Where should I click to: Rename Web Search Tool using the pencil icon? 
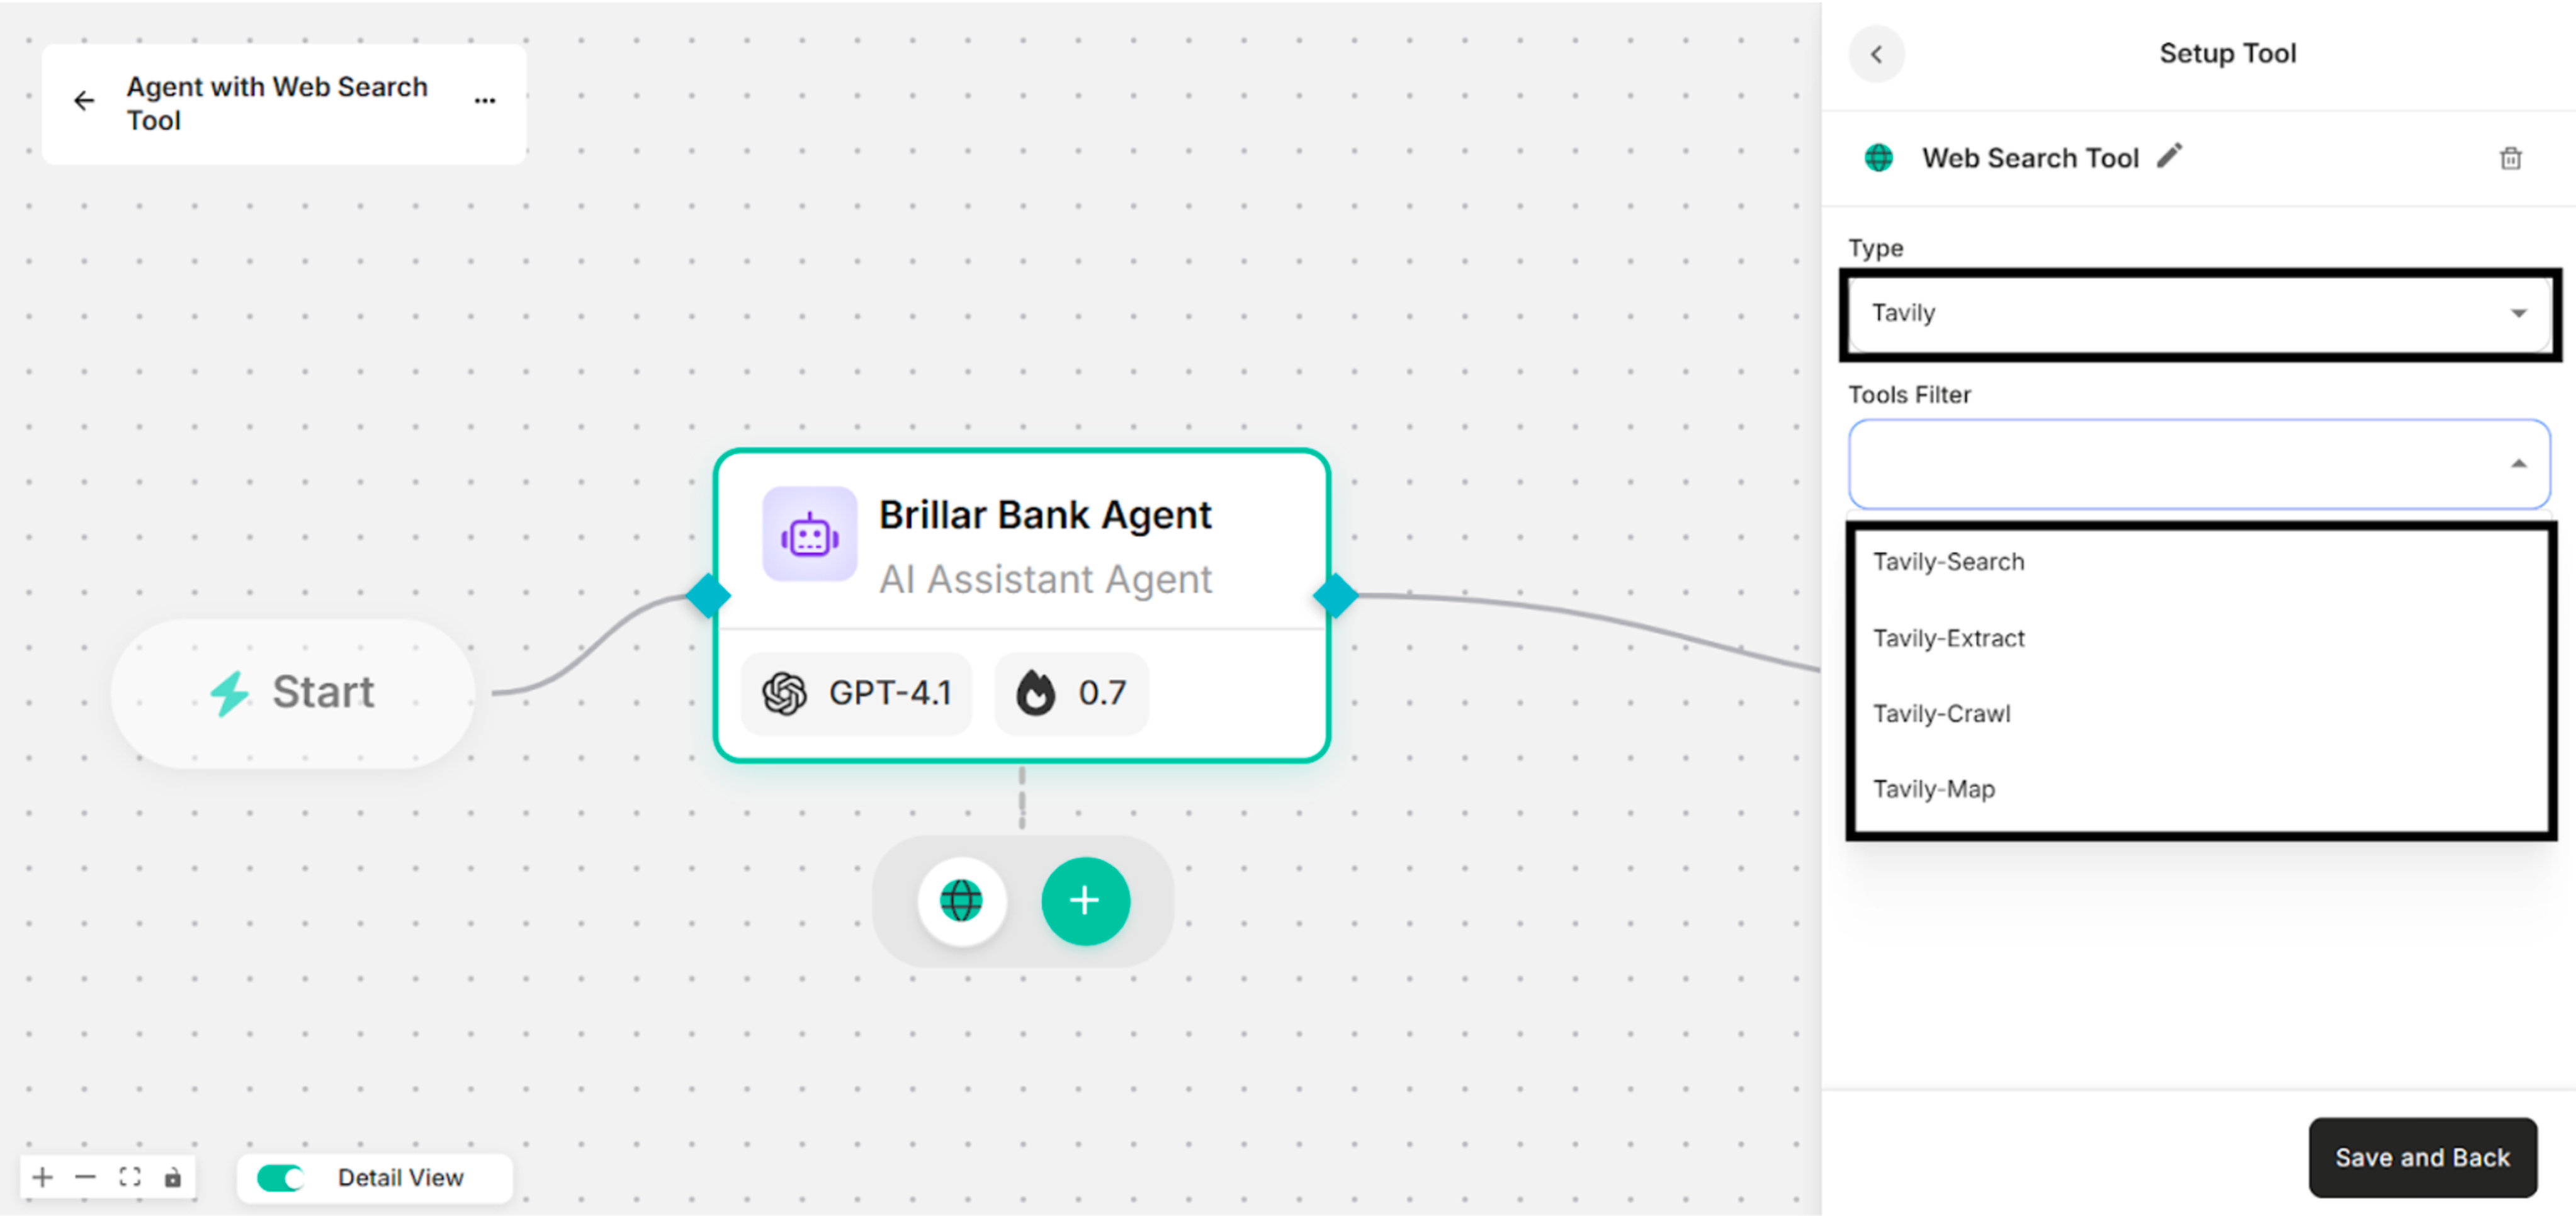2168,156
